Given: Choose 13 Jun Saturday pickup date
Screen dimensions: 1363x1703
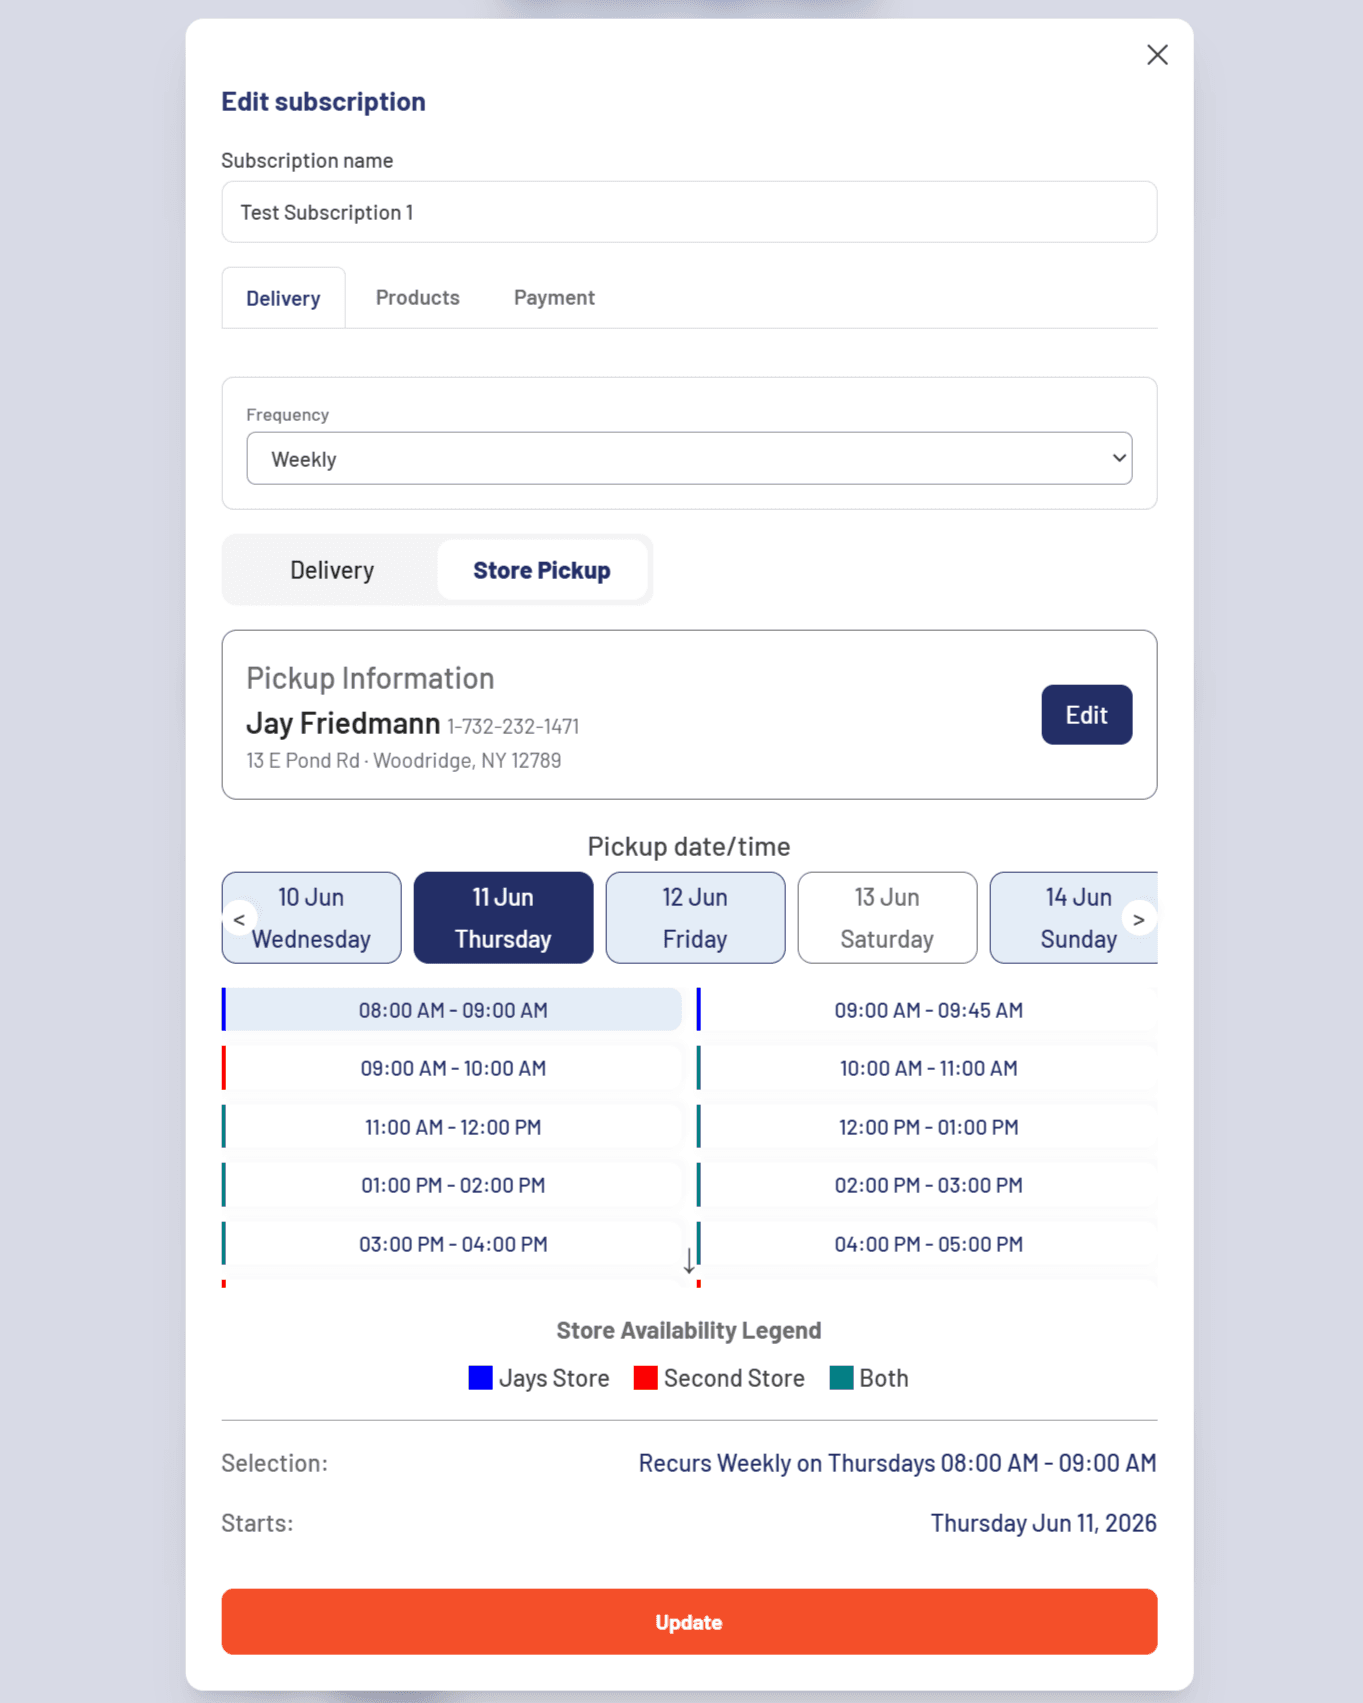Looking at the screenshot, I should pyautogui.click(x=887, y=918).
